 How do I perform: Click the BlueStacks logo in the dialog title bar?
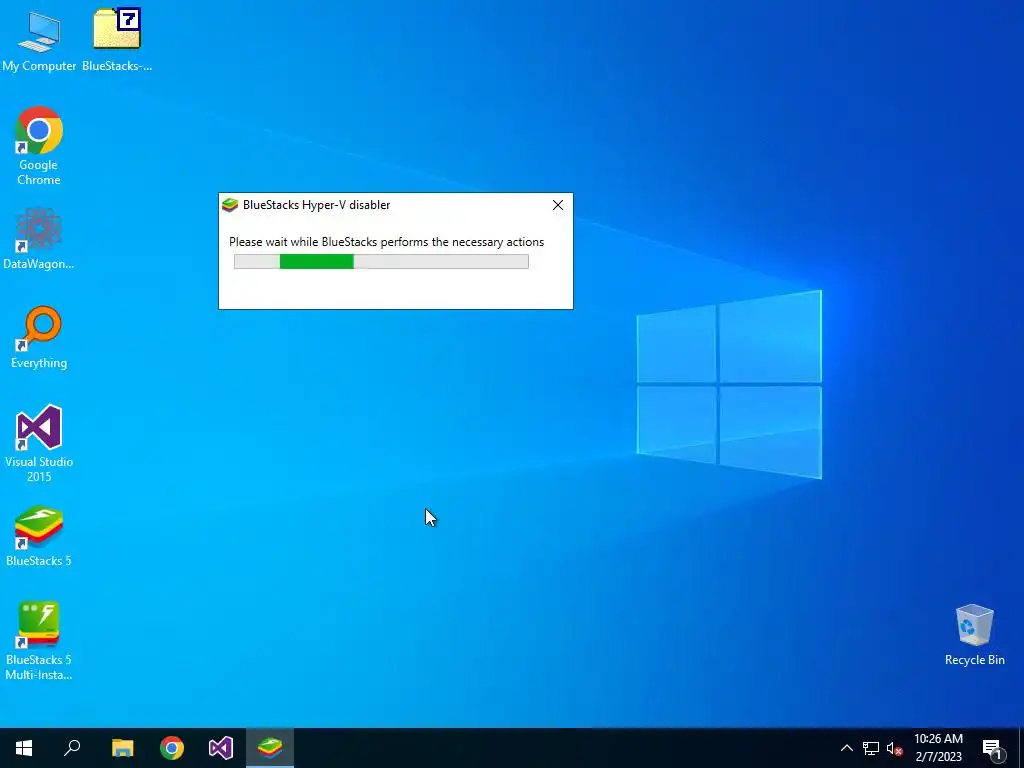pos(230,205)
